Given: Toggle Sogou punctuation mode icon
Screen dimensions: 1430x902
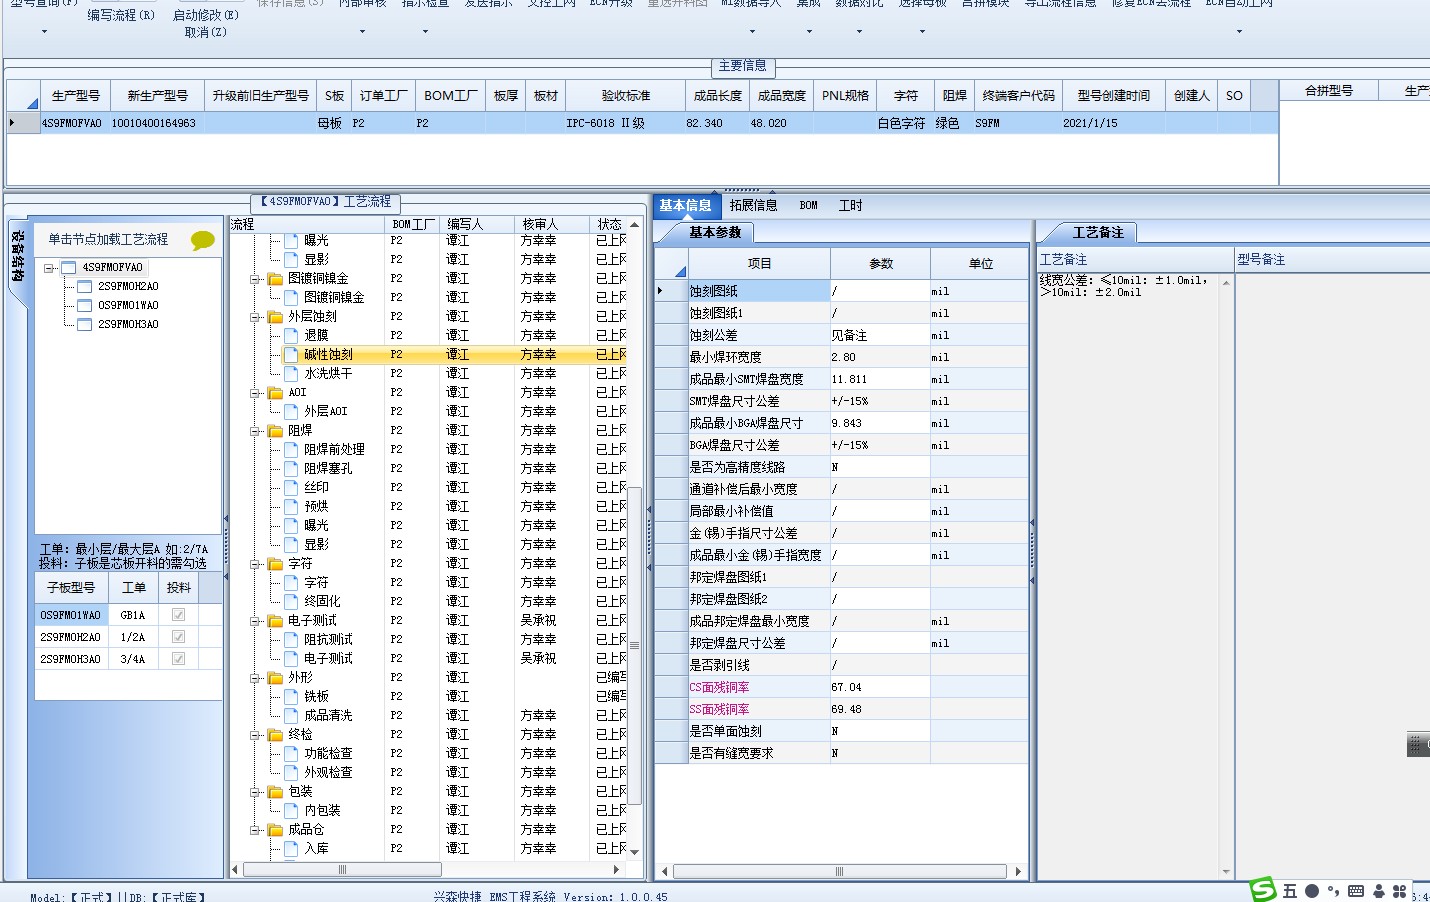Looking at the screenshot, I should tap(1333, 891).
